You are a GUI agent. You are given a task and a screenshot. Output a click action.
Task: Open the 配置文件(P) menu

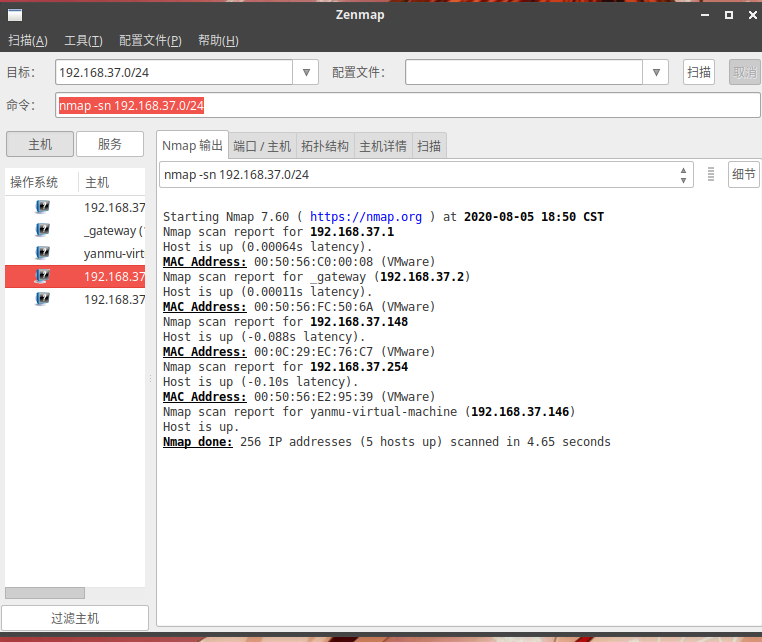point(150,40)
